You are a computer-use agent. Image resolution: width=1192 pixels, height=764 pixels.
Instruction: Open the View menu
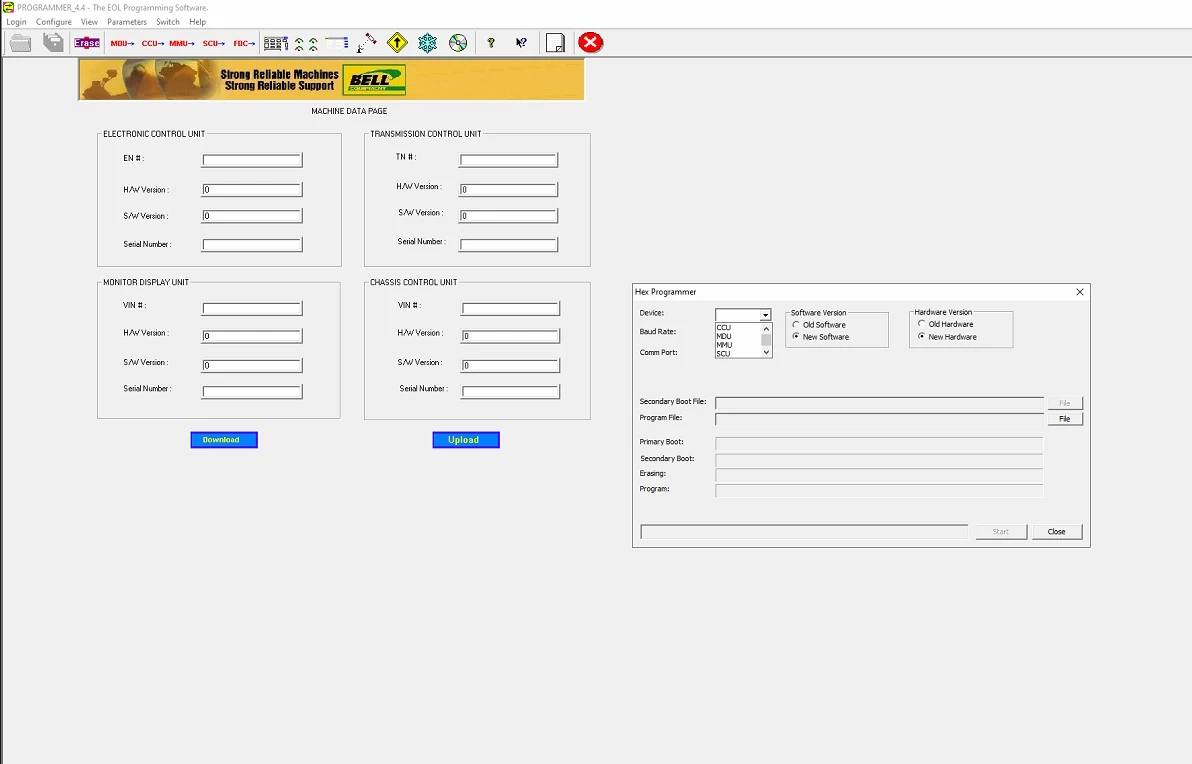[90, 22]
